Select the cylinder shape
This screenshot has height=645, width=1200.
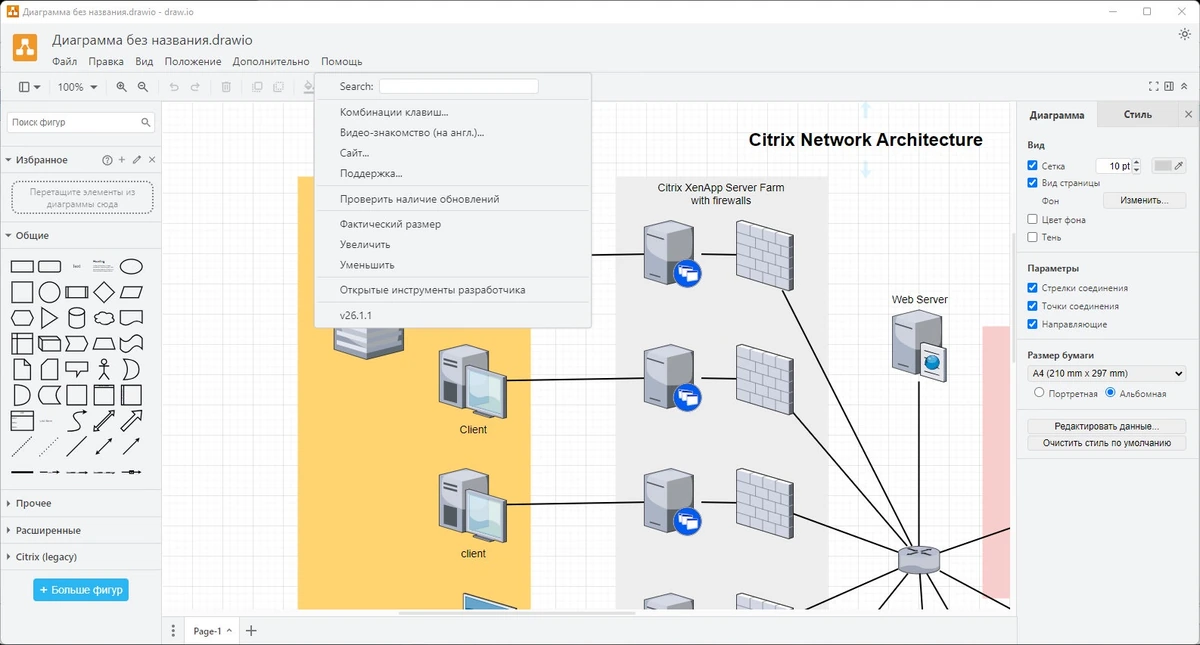(76, 318)
